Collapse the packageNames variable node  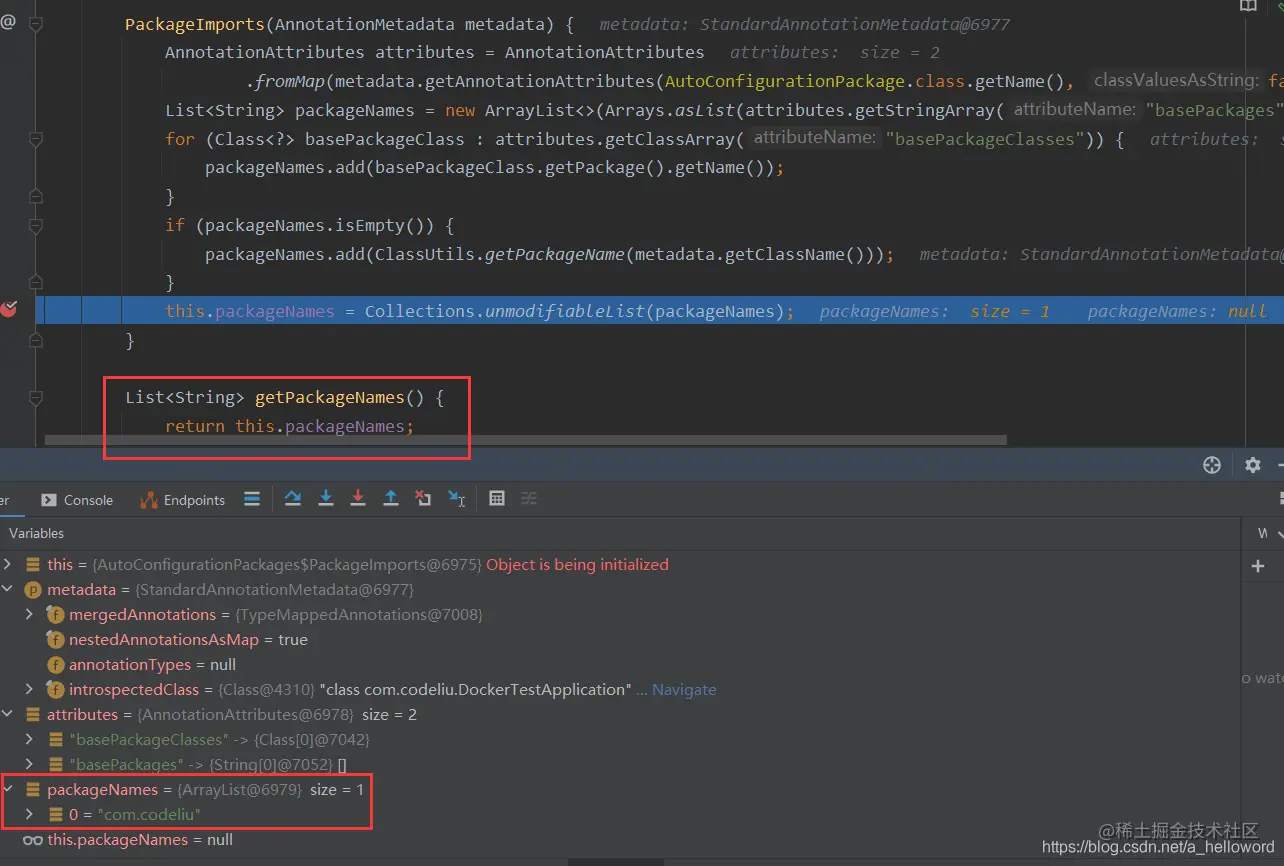[x=8, y=790]
